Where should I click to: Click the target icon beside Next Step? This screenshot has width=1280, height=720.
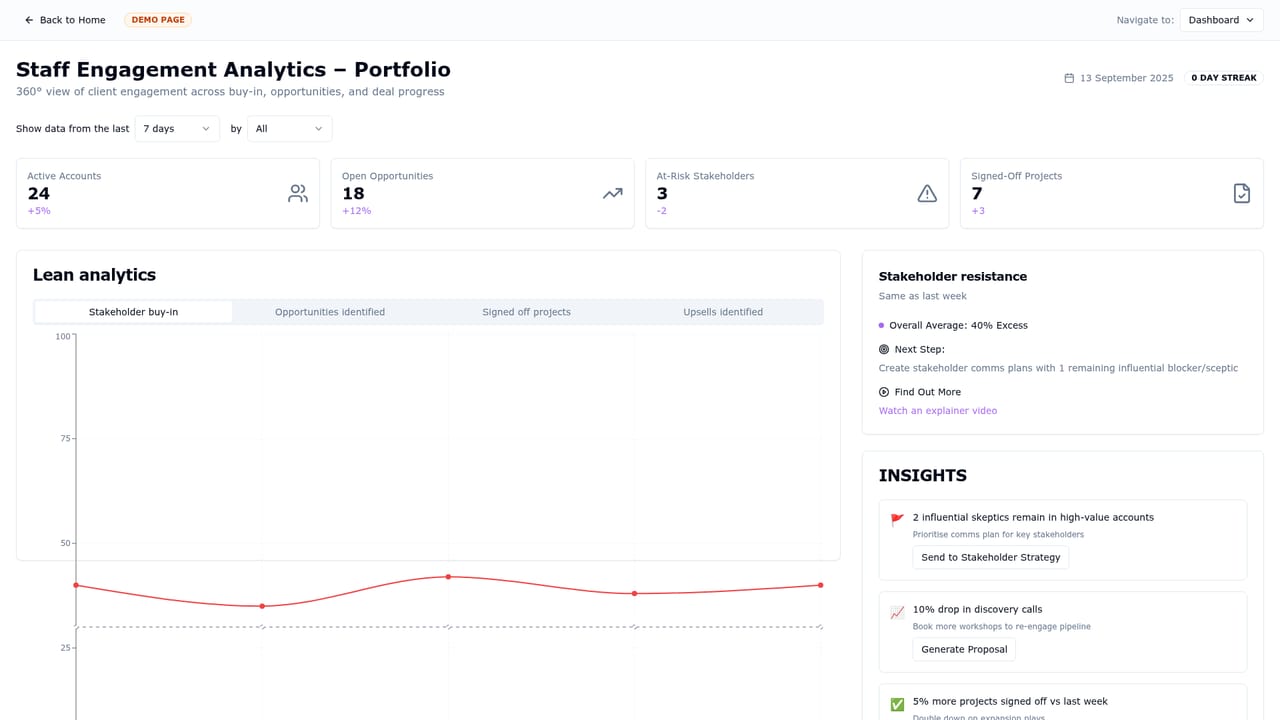884,350
